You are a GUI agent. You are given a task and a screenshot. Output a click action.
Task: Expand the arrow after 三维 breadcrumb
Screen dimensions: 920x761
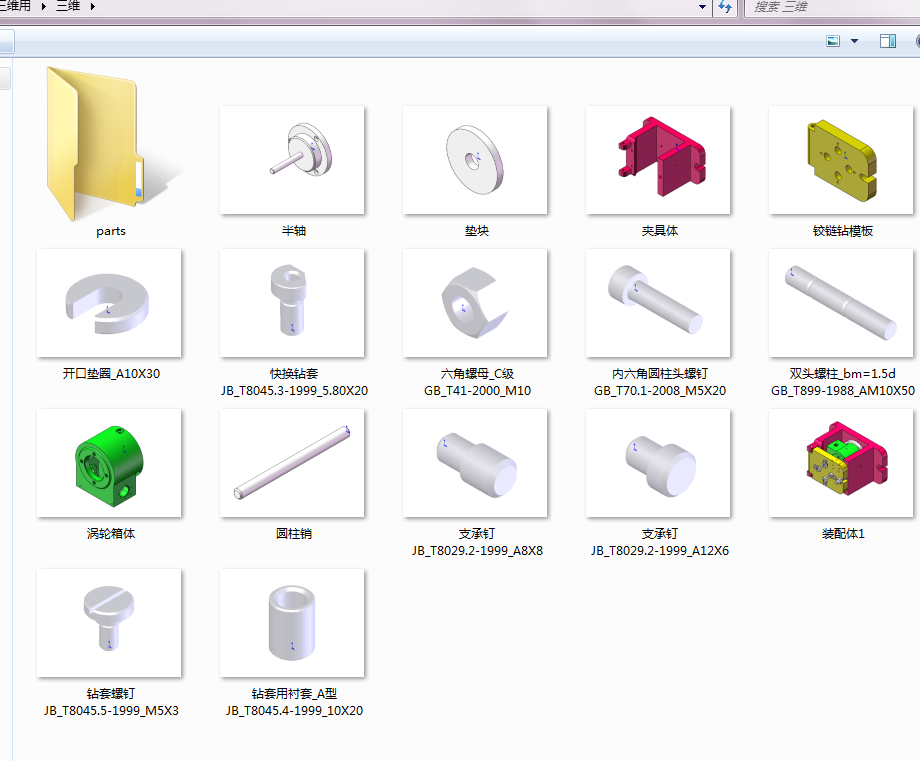point(93,6)
